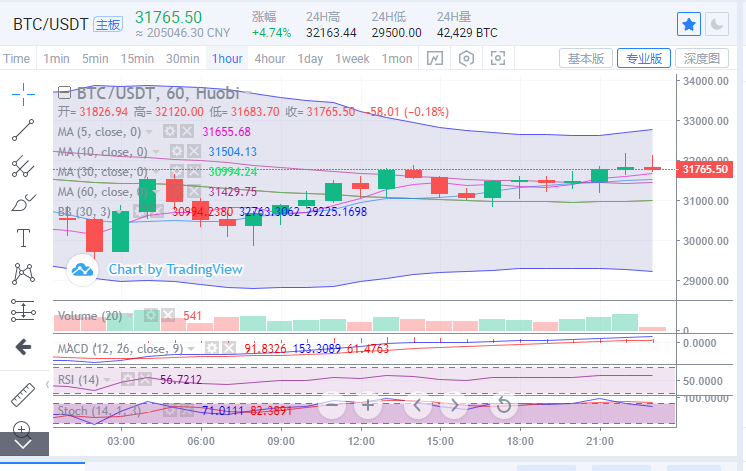The width and height of the screenshot is (746, 471).
Task: Select the crosshair cursor tool
Action: (x=23, y=94)
